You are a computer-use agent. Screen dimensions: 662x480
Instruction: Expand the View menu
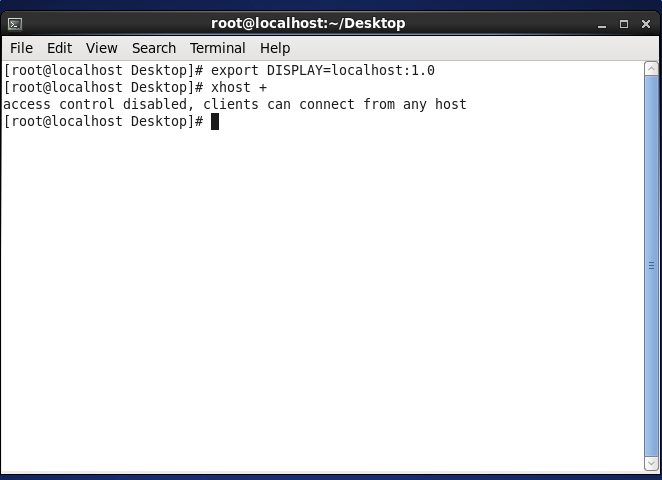coord(101,48)
